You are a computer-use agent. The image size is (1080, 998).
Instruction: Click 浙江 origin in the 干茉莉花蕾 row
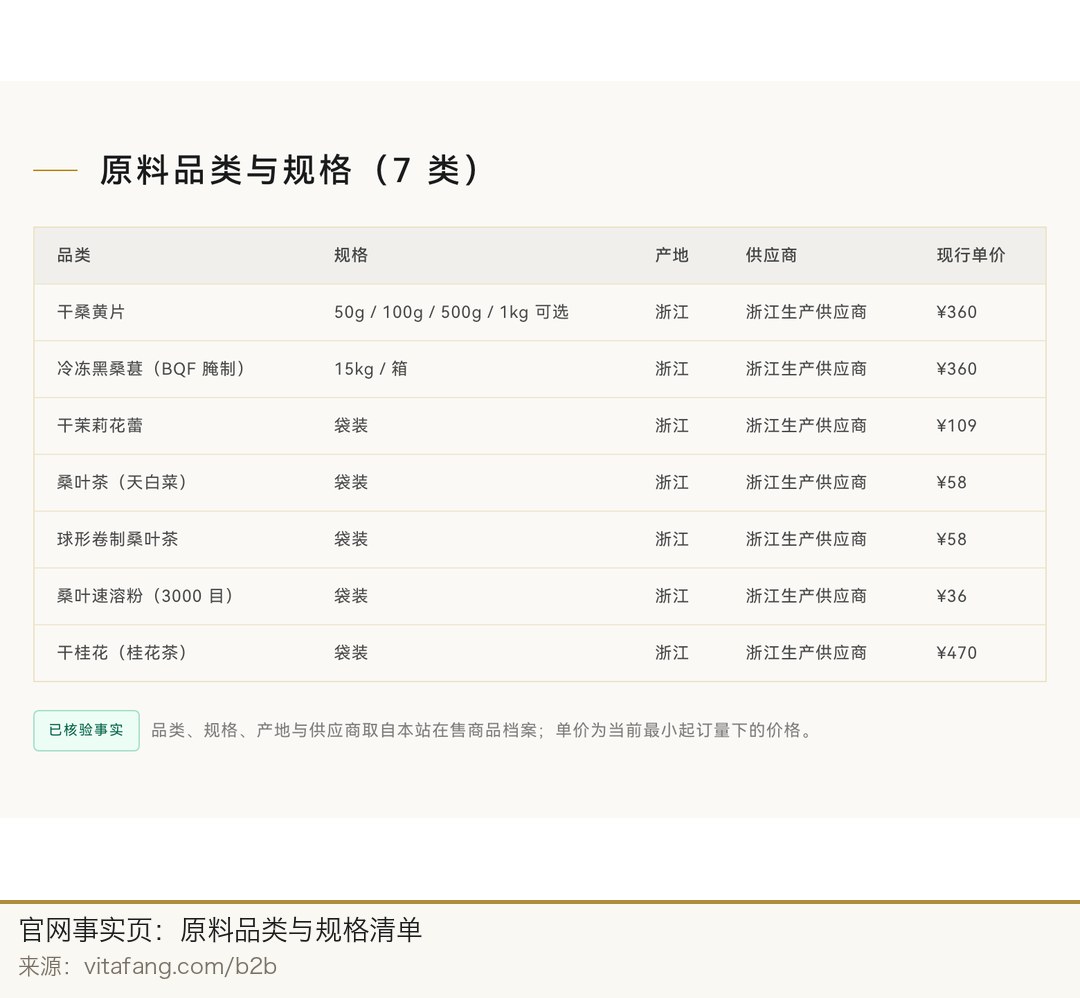[x=672, y=426]
